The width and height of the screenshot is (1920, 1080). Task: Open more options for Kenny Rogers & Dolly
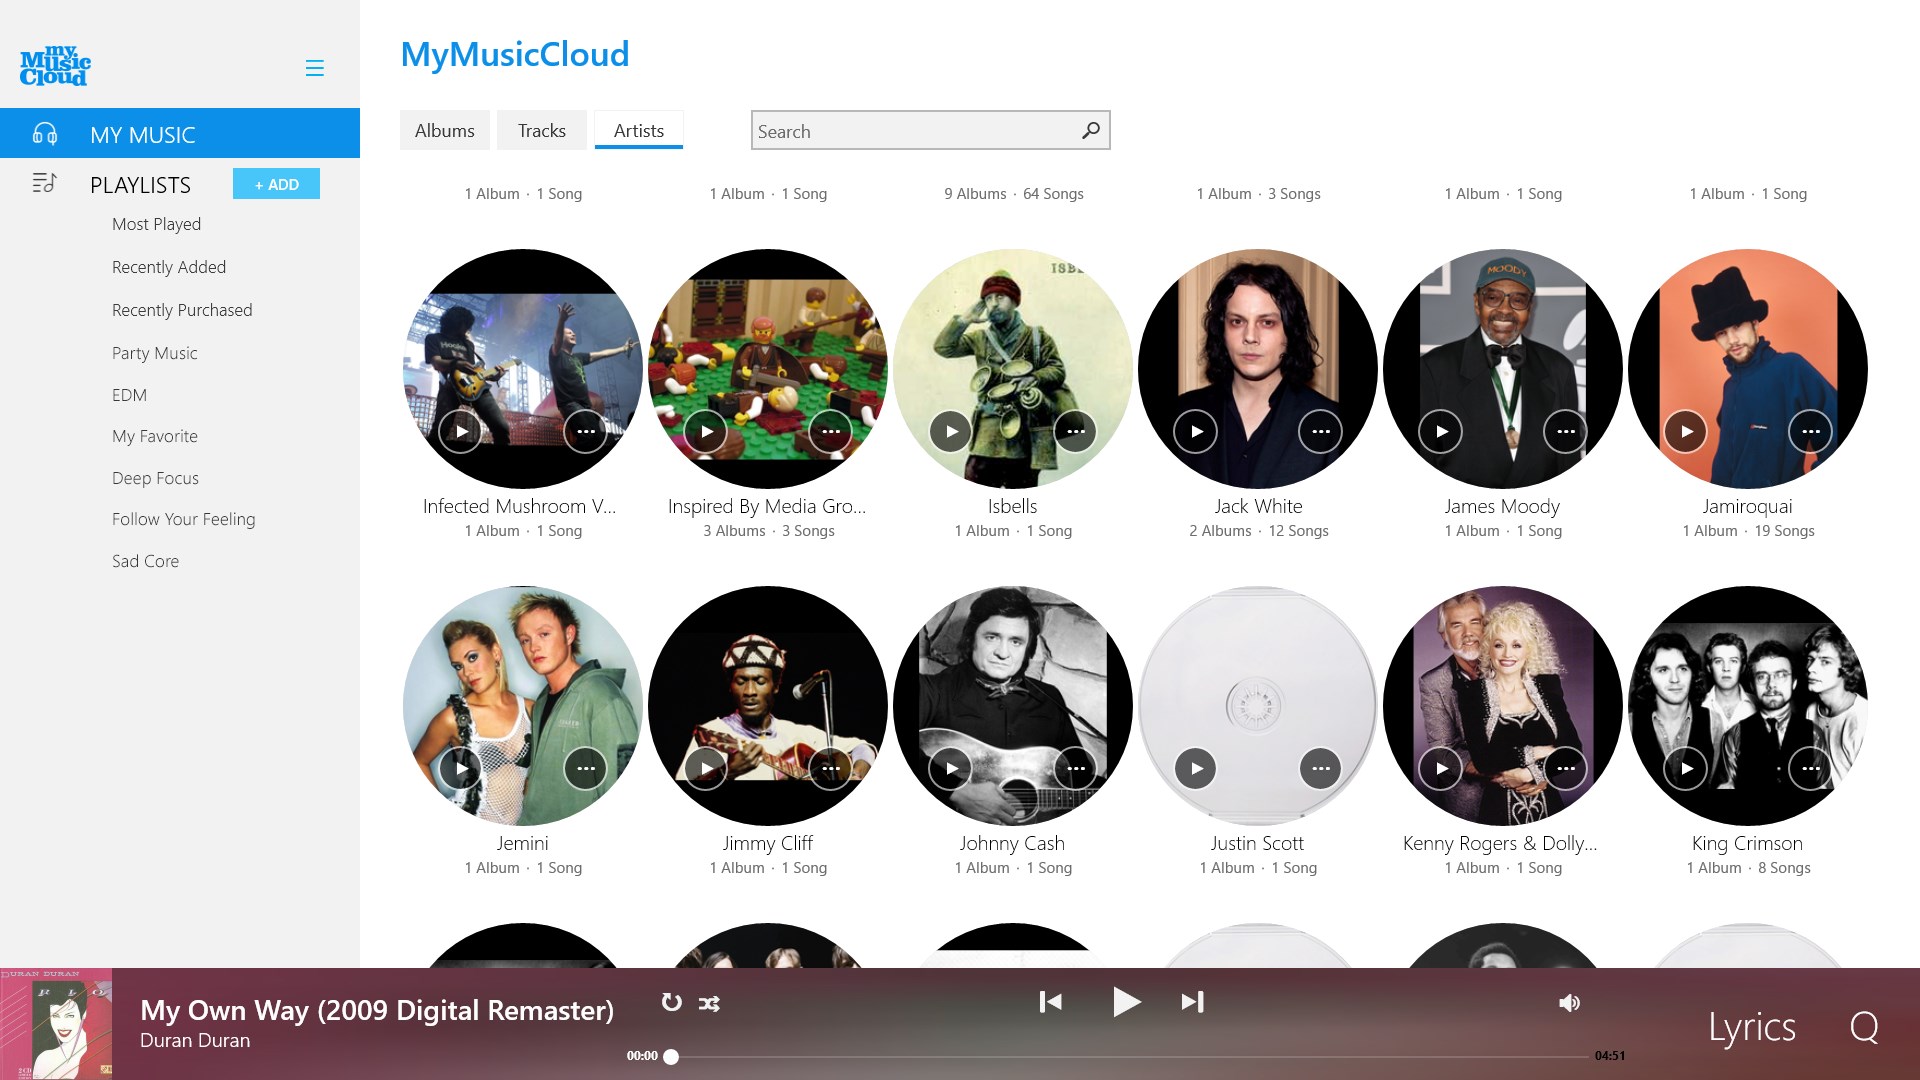point(1566,768)
